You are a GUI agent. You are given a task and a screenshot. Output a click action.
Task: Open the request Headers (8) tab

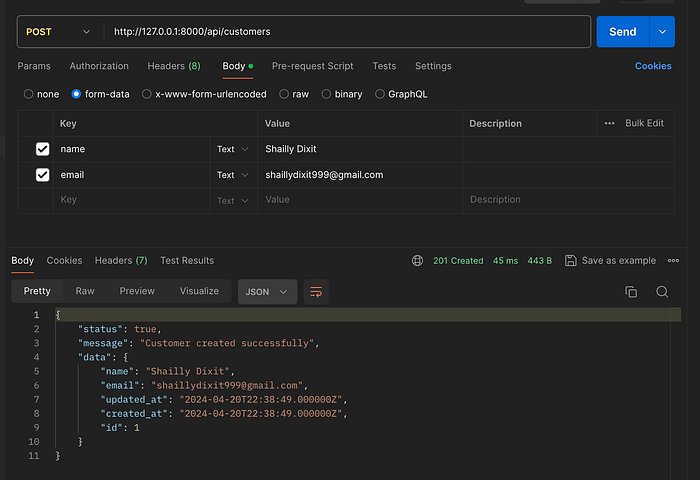(x=174, y=66)
